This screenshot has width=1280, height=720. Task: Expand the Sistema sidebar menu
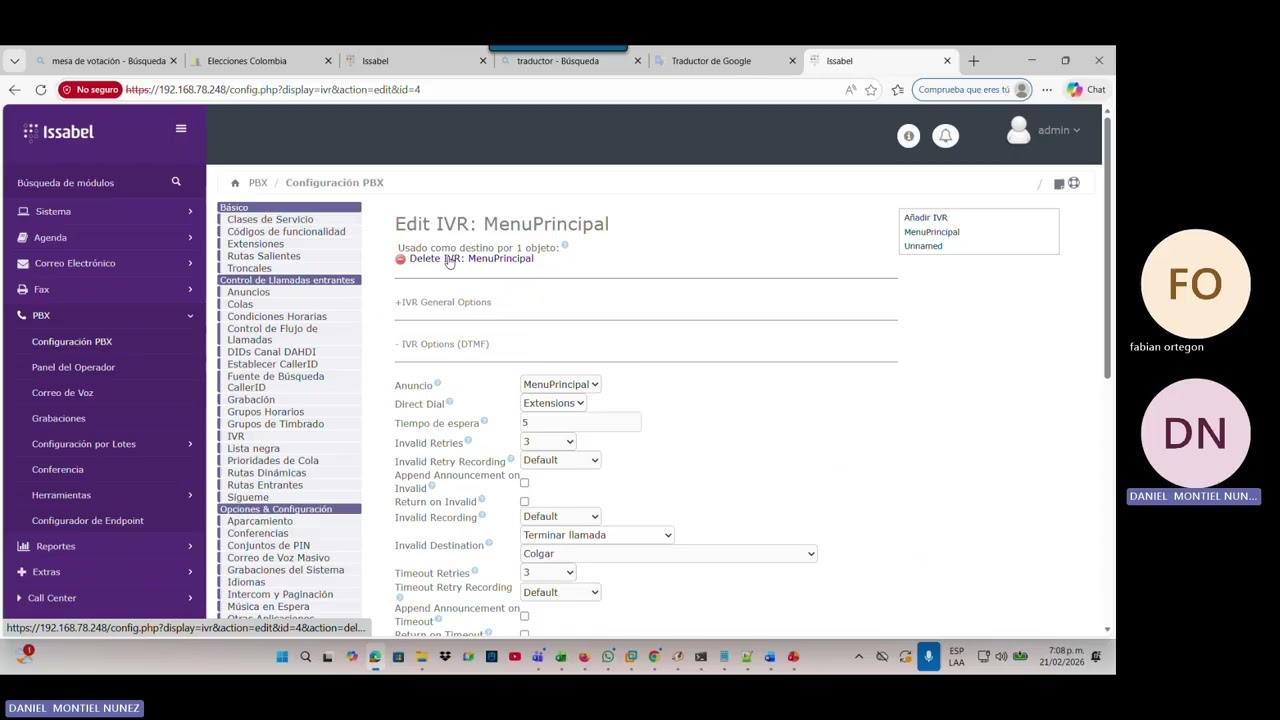(x=105, y=212)
